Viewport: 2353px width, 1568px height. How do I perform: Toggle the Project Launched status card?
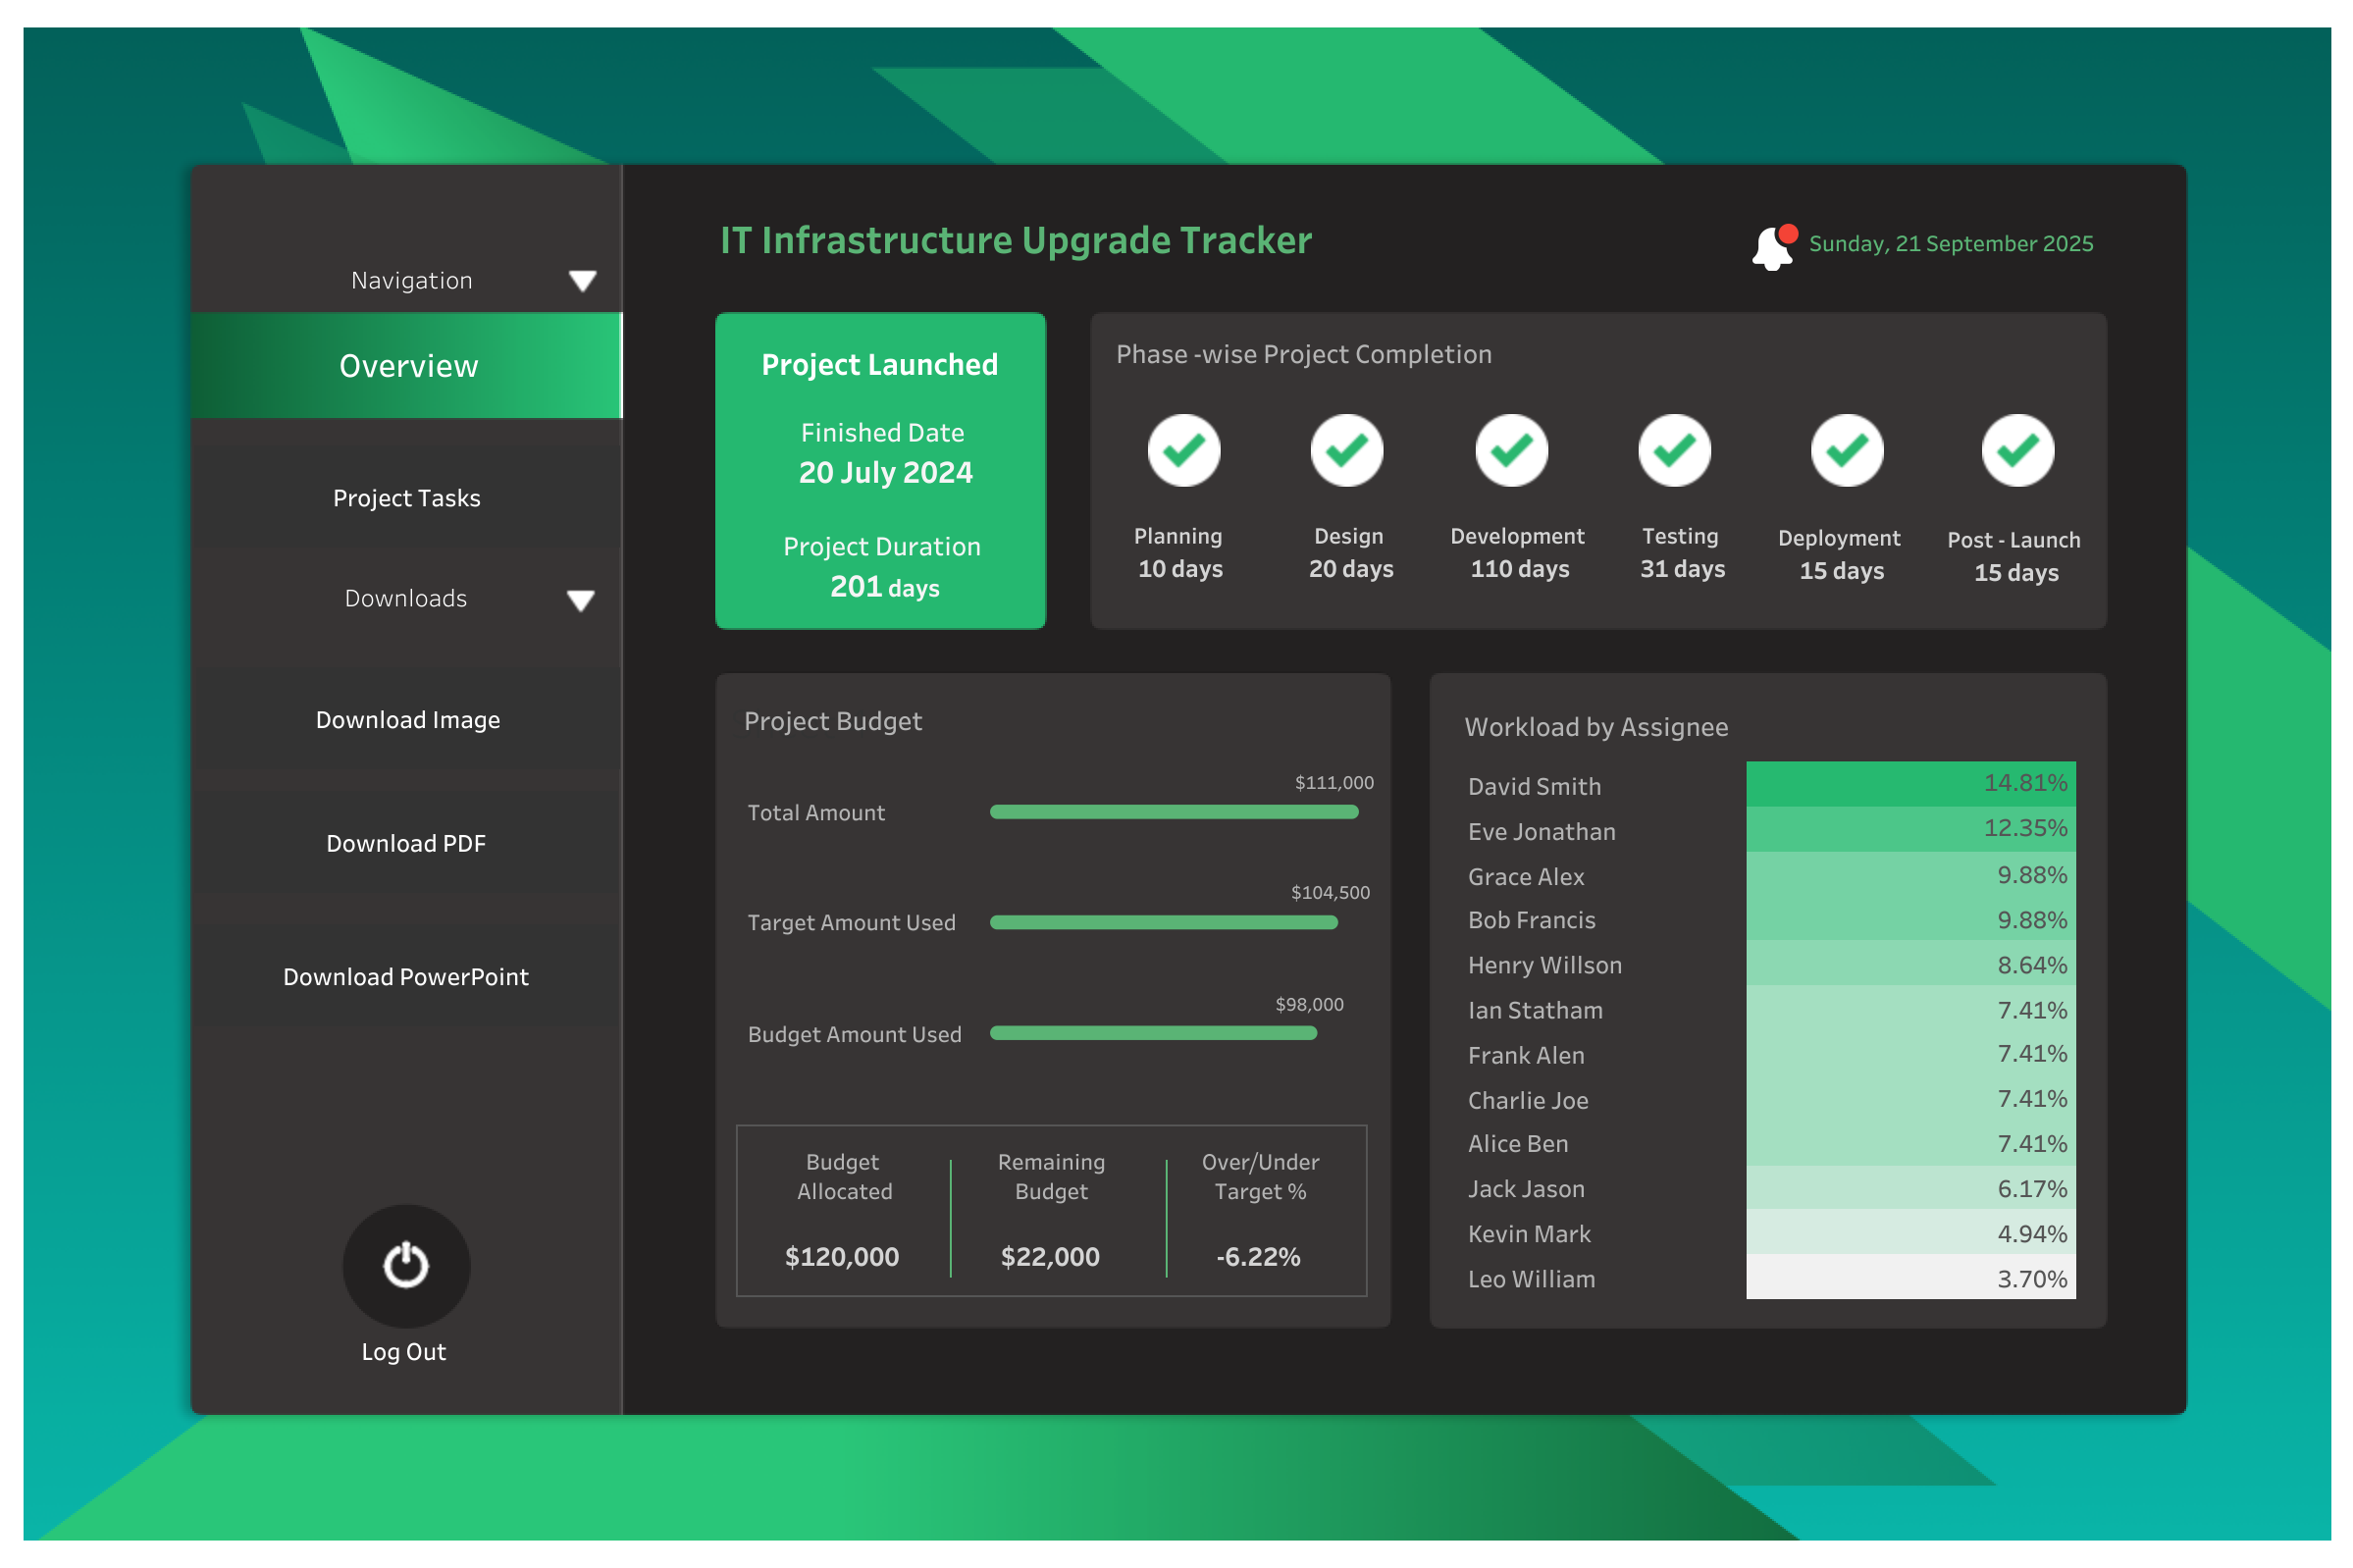click(x=879, y=470)
